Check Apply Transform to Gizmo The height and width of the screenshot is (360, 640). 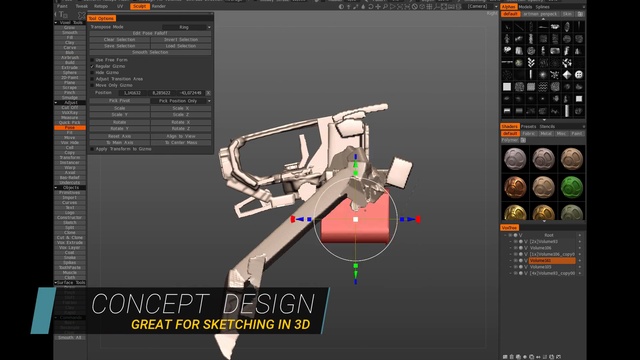click(x=92, y=149)
